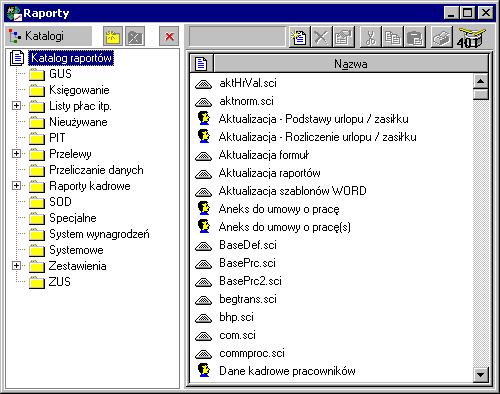Select Aktualizacja - Podstawy urlopu / zasiłku

[314, 119]
